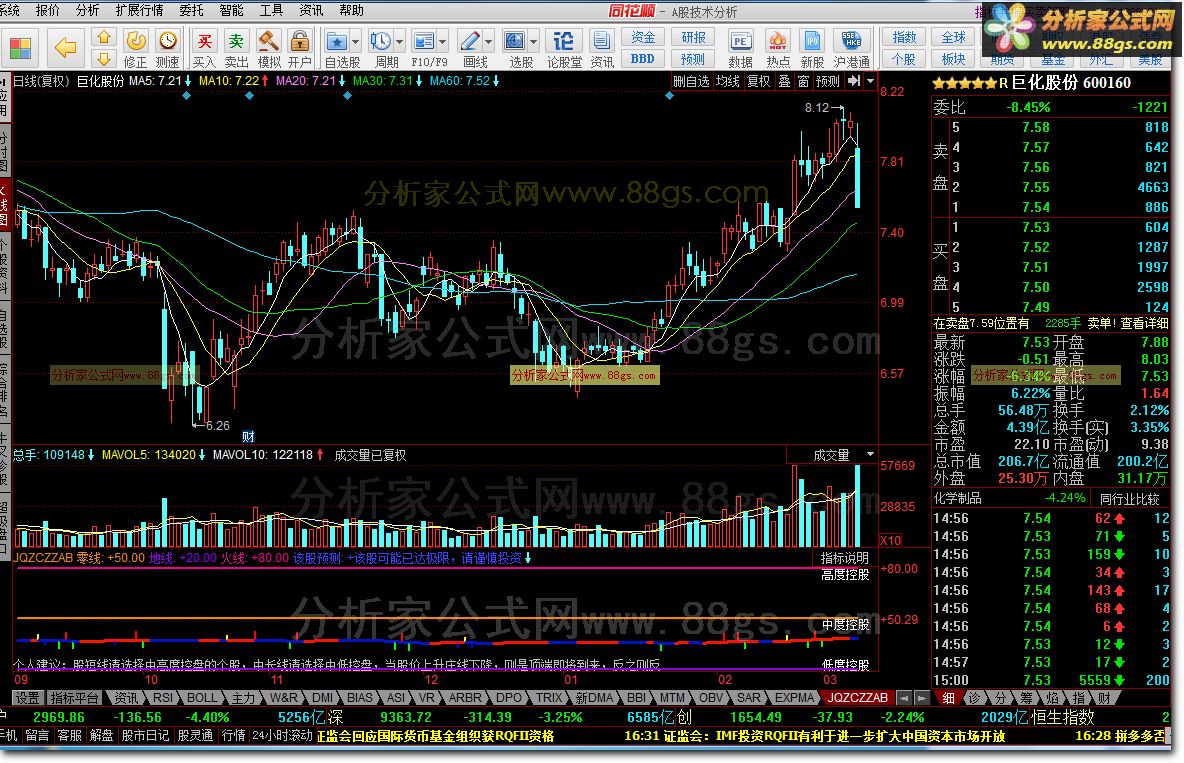Image resolution: width=1184 pixels, height=763 pixels.
Task: Click 删自选 remove from watchlist button
Action: (x=691, y=81)
